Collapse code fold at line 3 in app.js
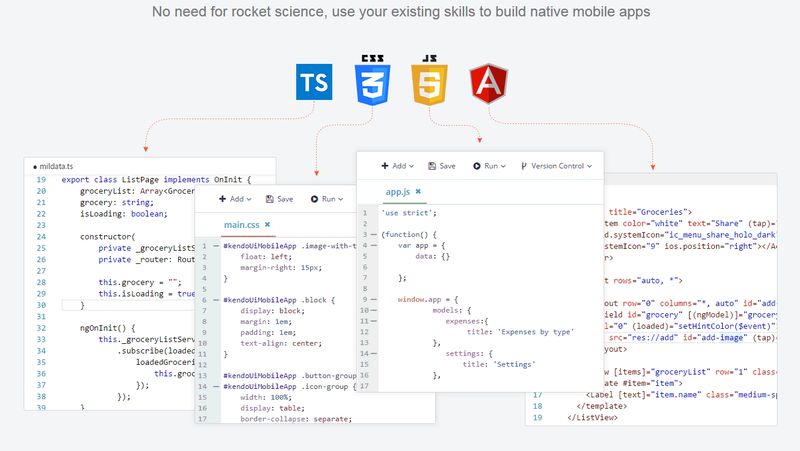 tap(374, 235)
